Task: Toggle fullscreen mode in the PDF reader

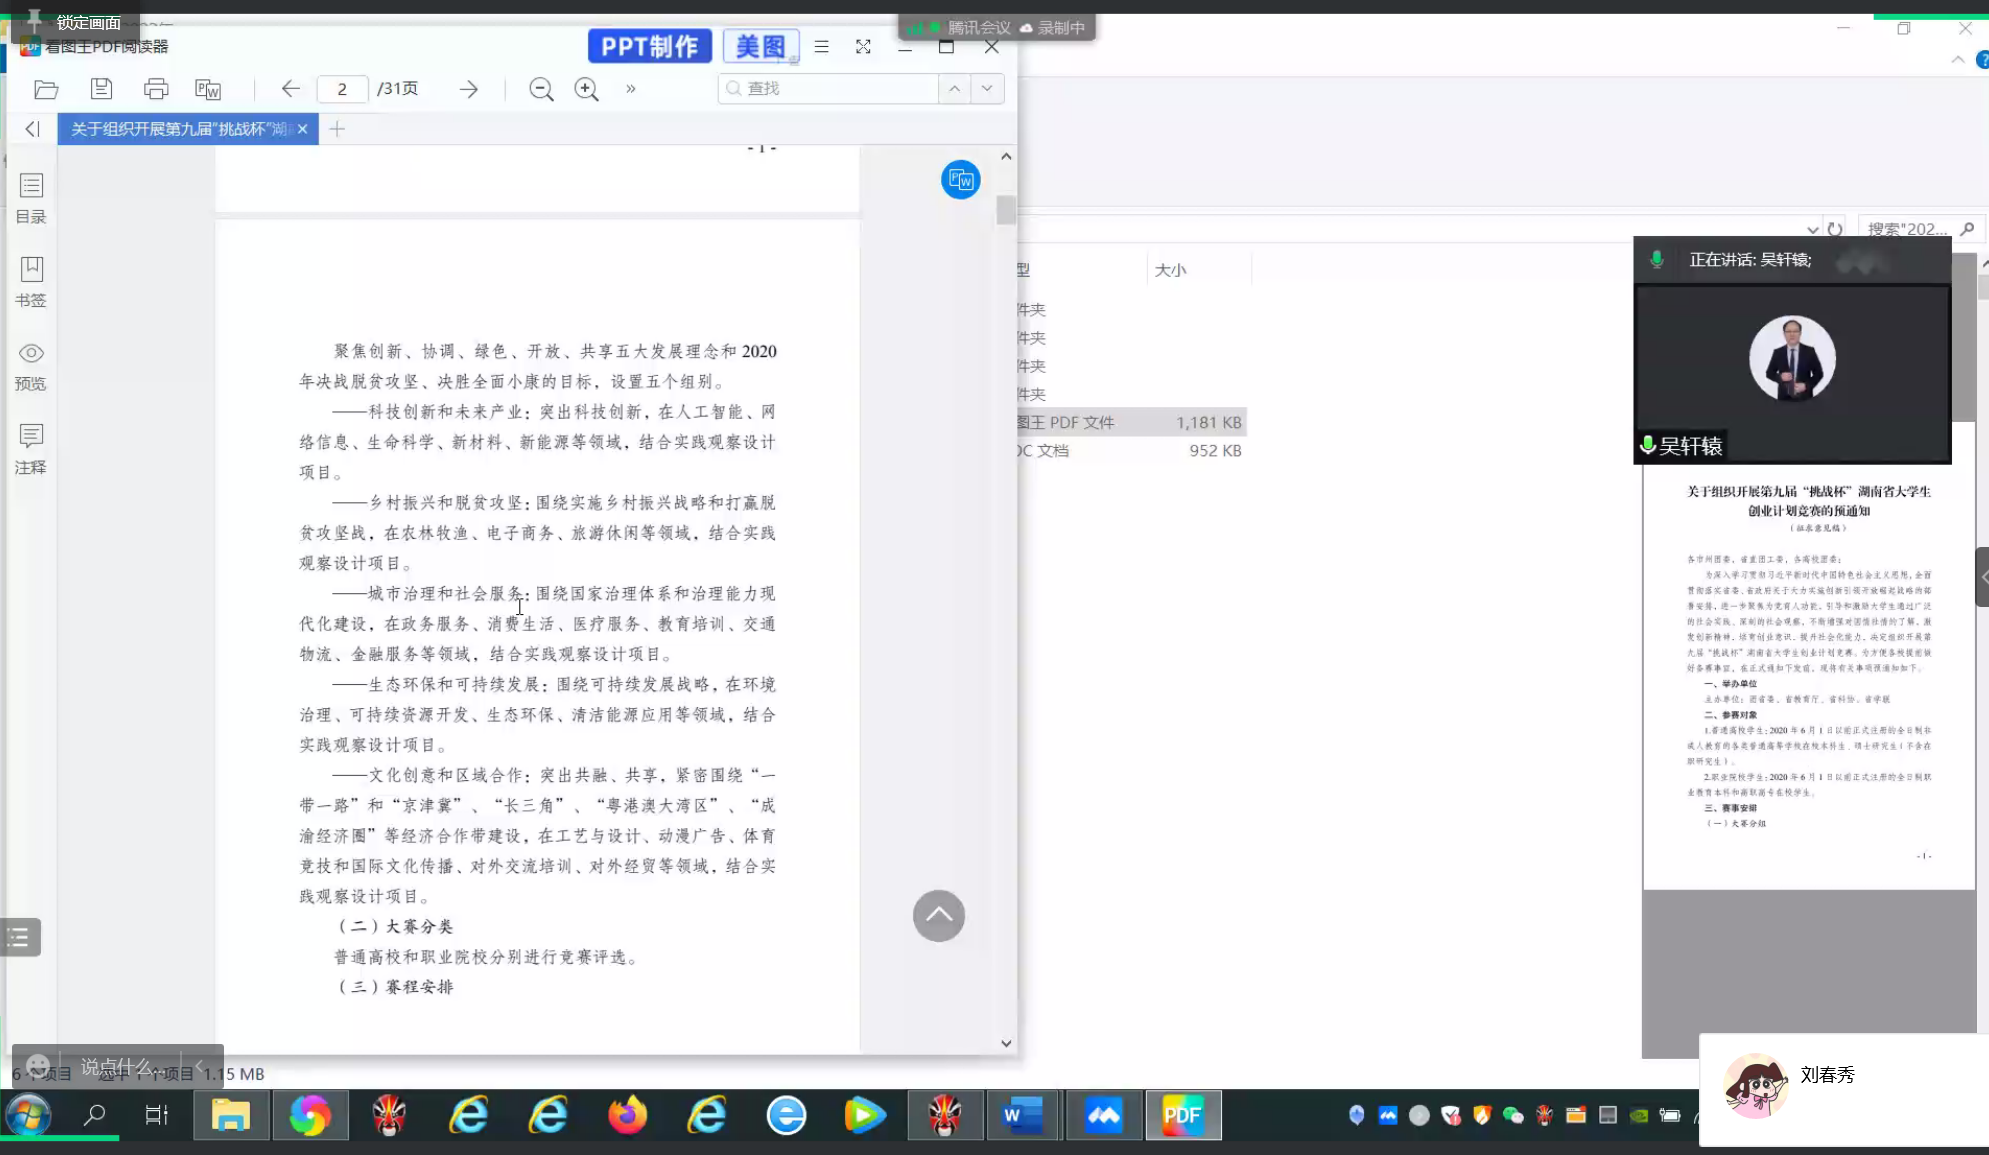Action: (x=863, y=47)
